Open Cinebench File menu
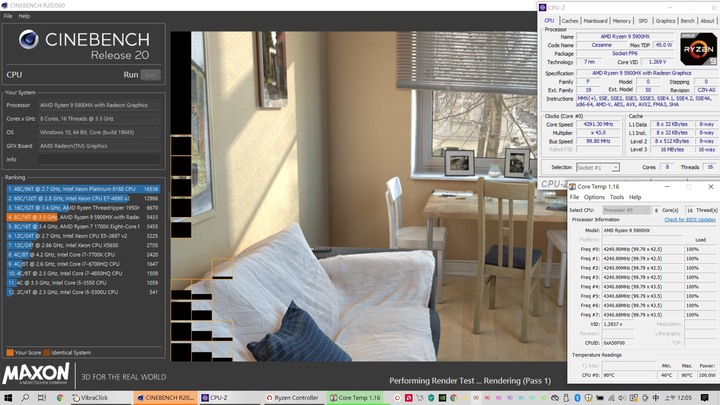 pos(8,16)
